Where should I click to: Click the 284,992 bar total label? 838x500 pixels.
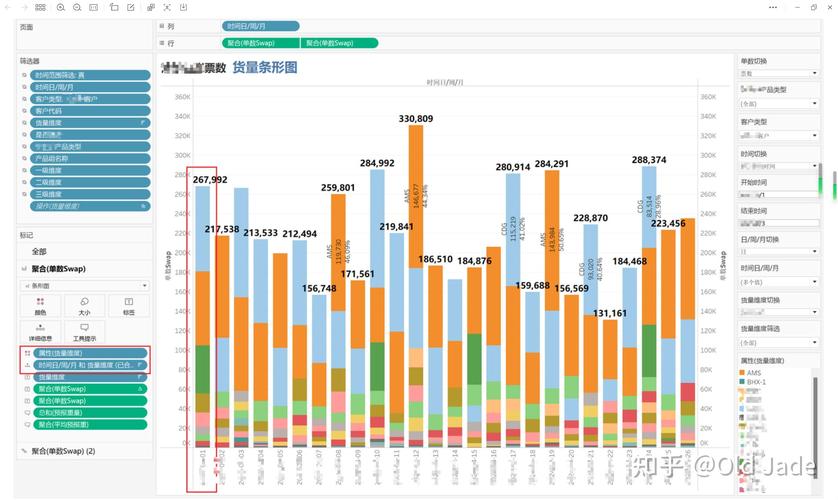coord(377,163)
